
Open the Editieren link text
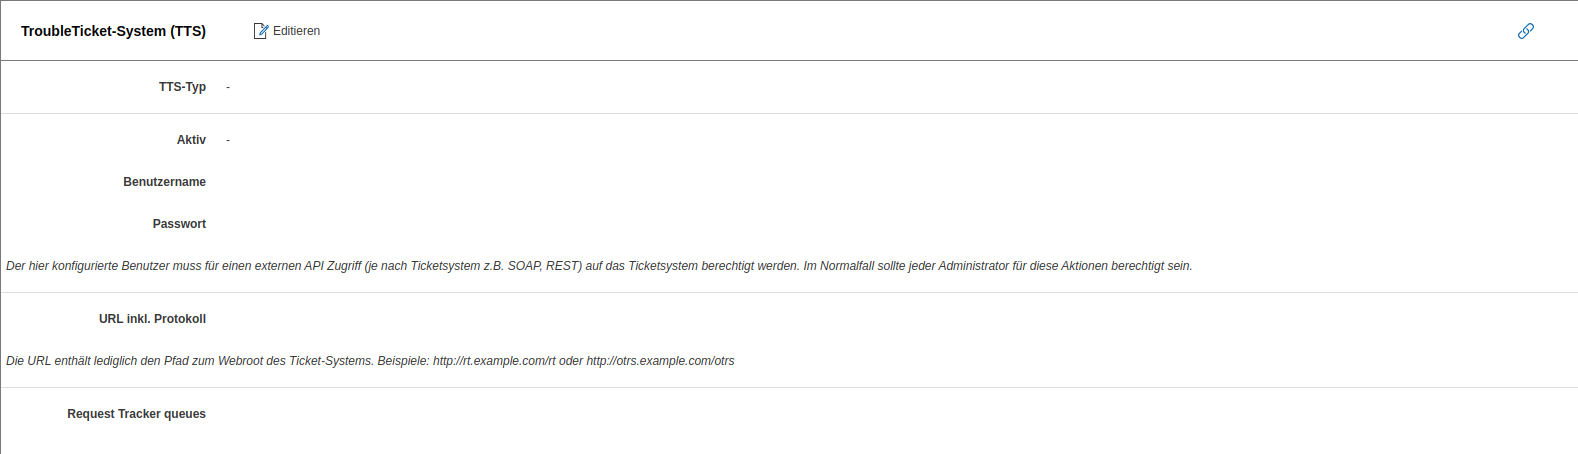pyautogui.click(x=297, y=31)
